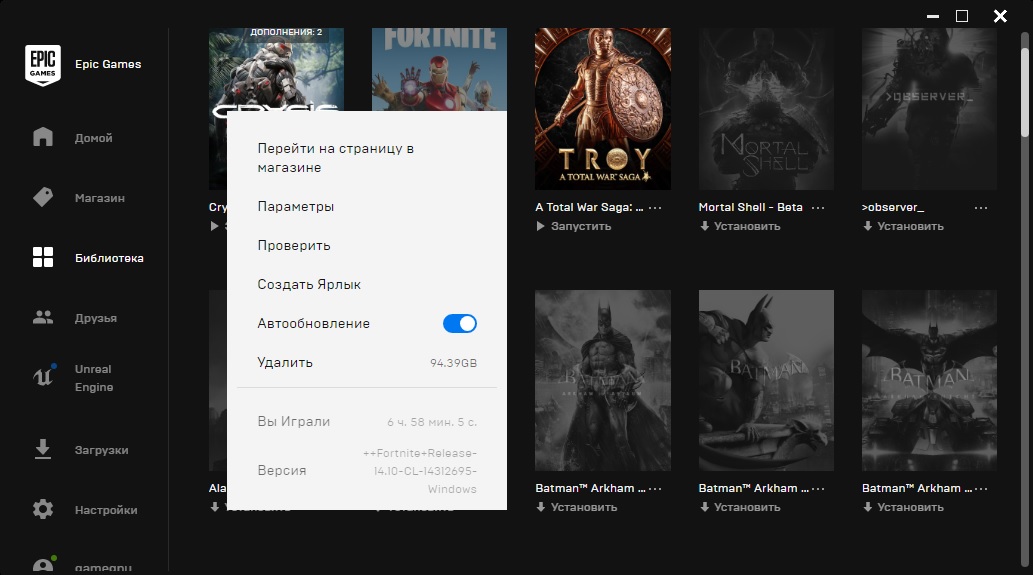Open the Epic Games title link
The height and width of the screenshot is (575, 1033).
click(x=108, y=64)
